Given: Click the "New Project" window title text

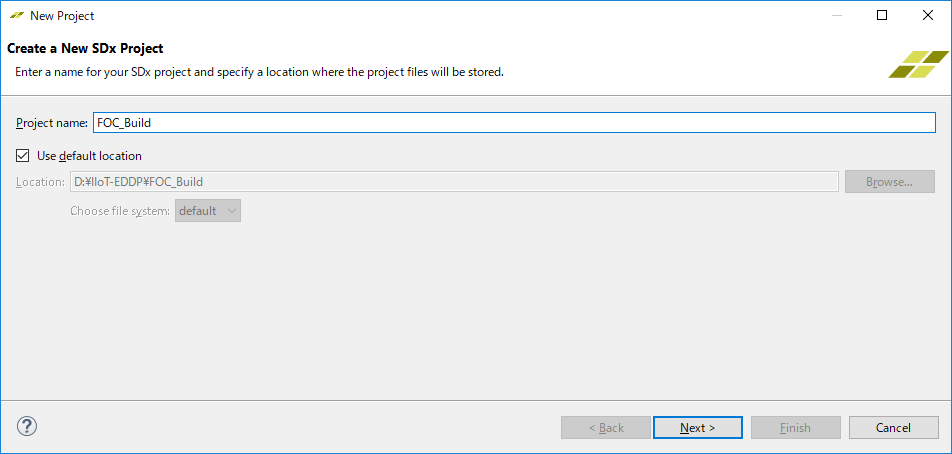Looking at the screenshot, I should coord(62,16).
